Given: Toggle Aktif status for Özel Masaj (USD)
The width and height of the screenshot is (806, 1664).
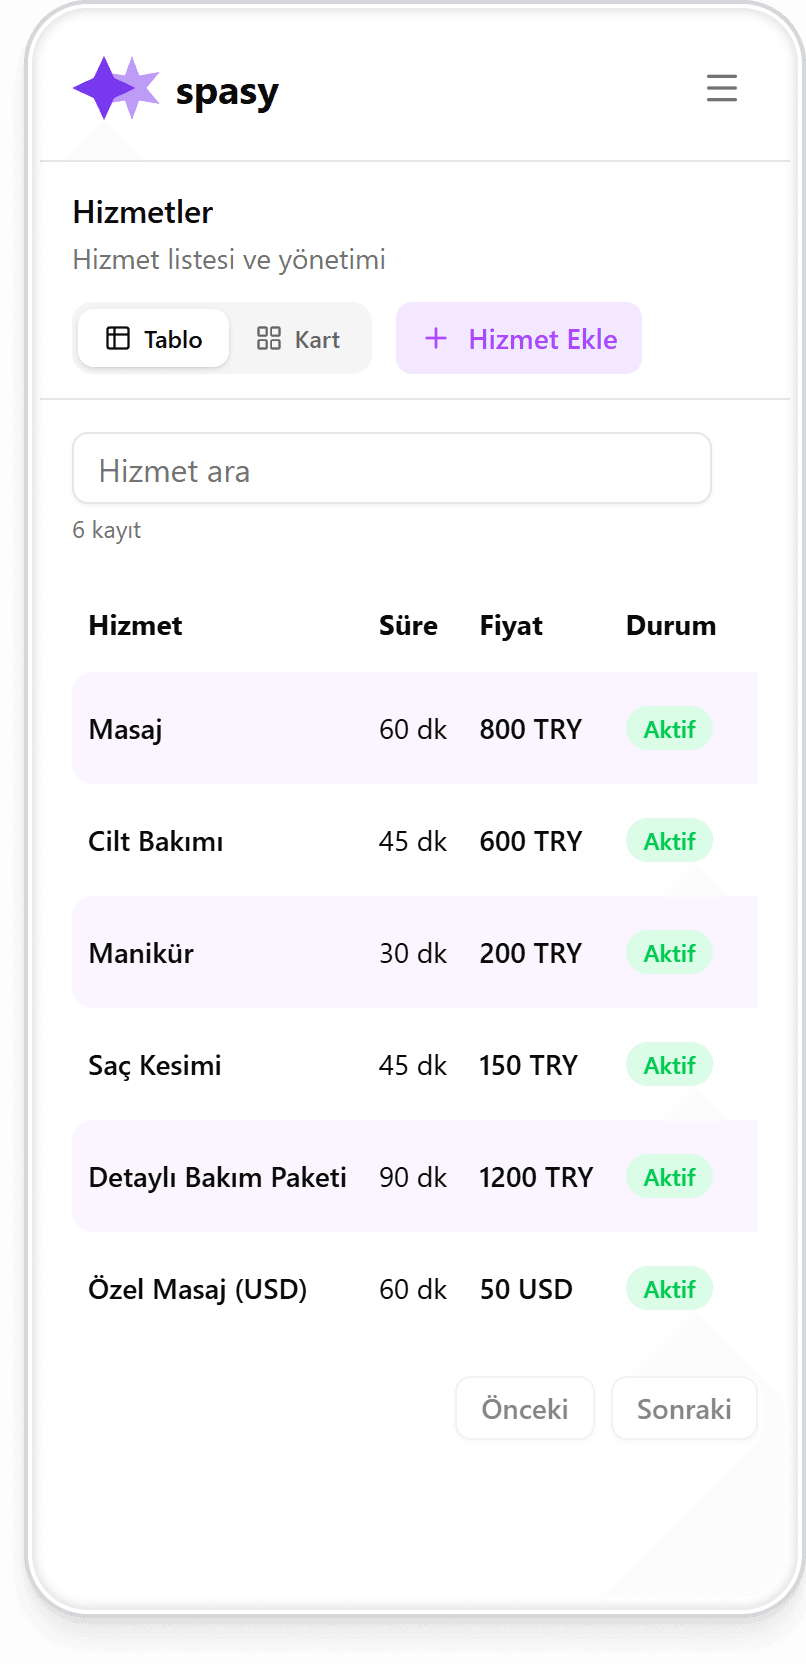Looking at the screenshot, I should click(x=668, y=1289).
